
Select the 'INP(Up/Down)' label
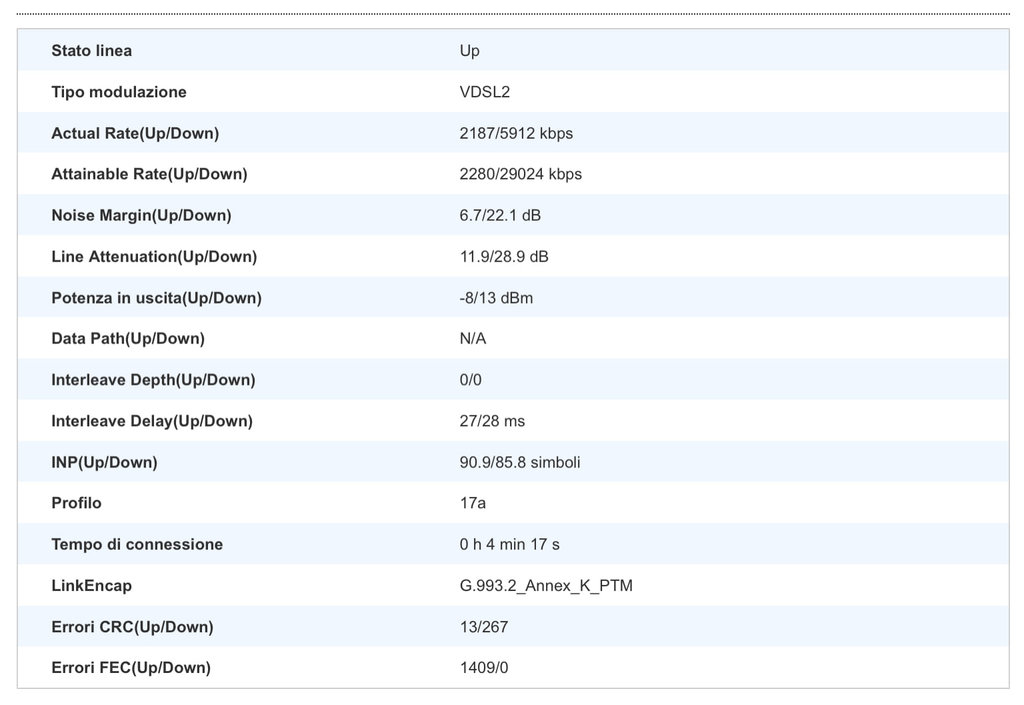(x=104, y=462)
